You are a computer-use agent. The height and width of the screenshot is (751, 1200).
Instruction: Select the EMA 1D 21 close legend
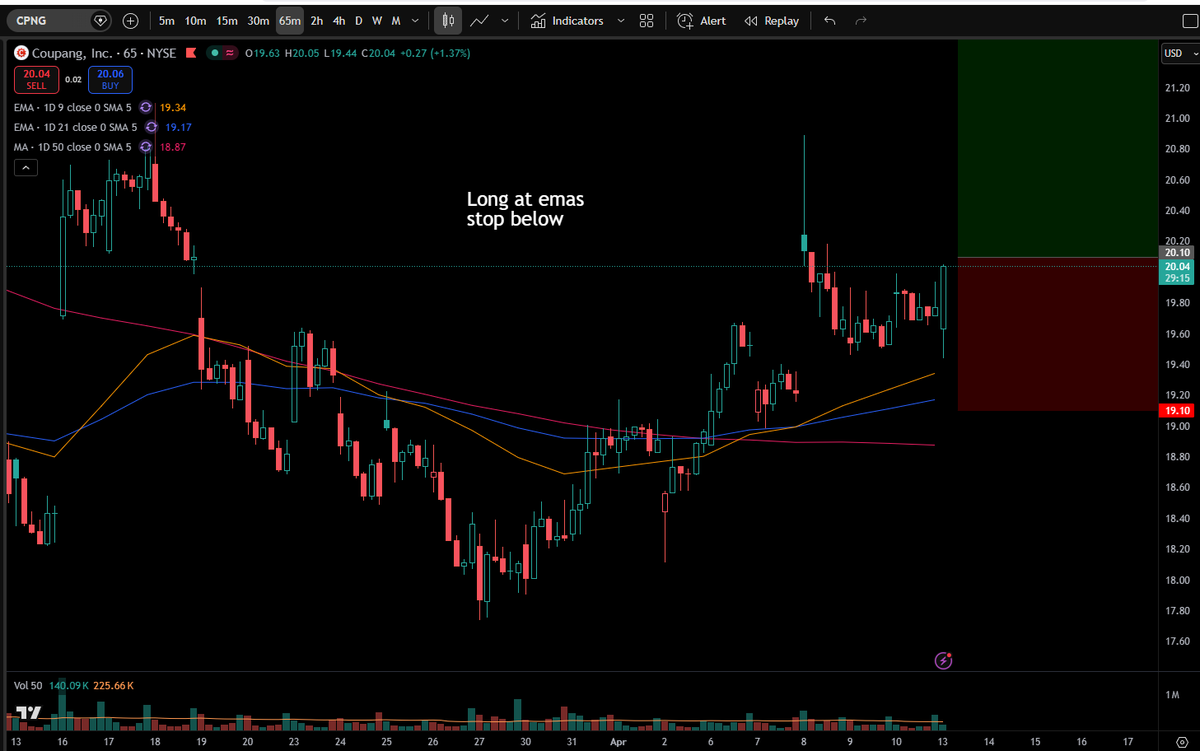pos(75,127)
